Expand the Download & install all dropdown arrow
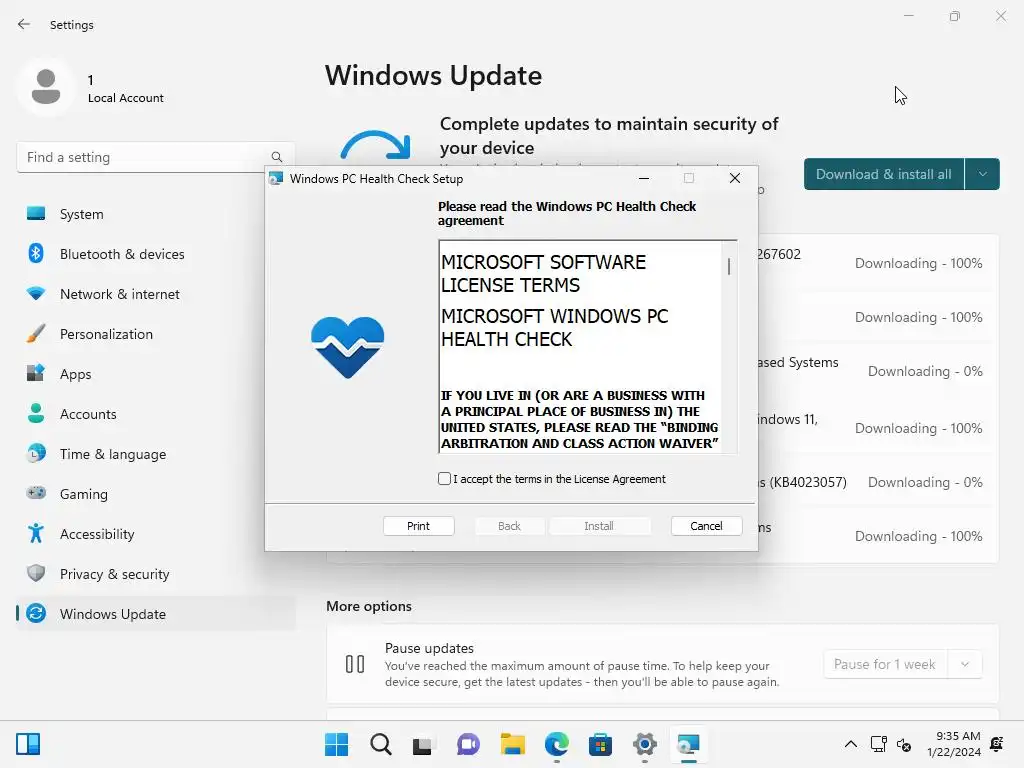Screen dimensions: 1024x768 click(982, 174)
